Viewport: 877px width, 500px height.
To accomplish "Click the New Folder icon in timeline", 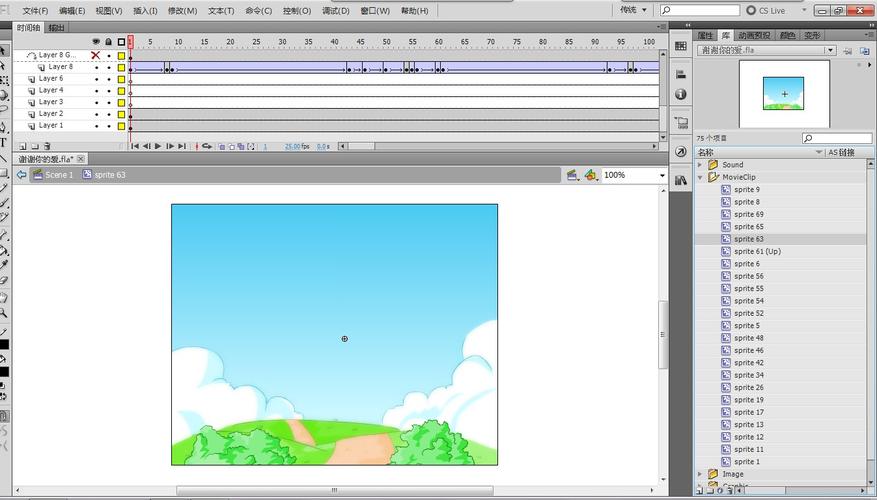I will point(35,146).
